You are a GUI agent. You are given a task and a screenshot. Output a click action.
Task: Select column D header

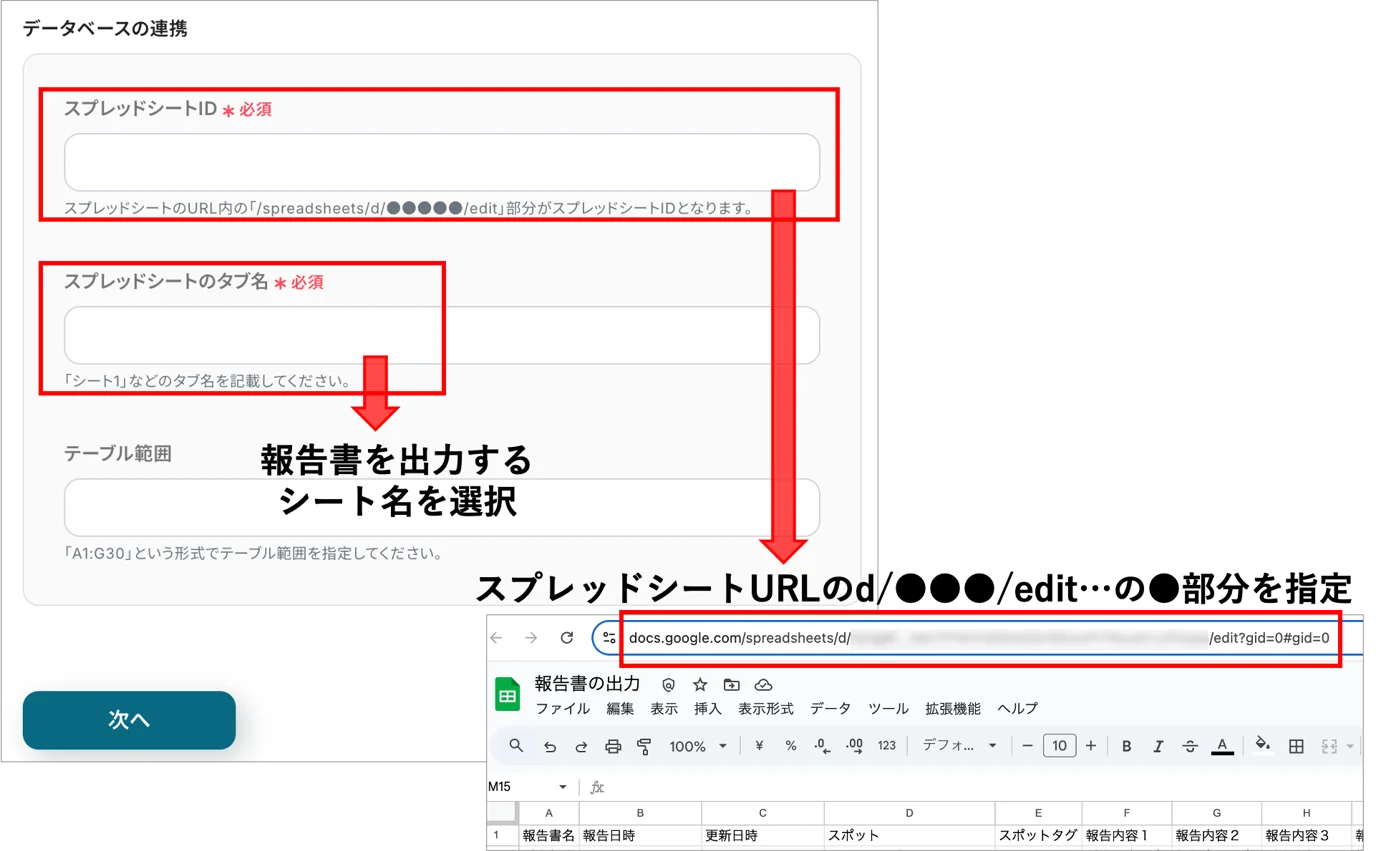pos(909,813)
